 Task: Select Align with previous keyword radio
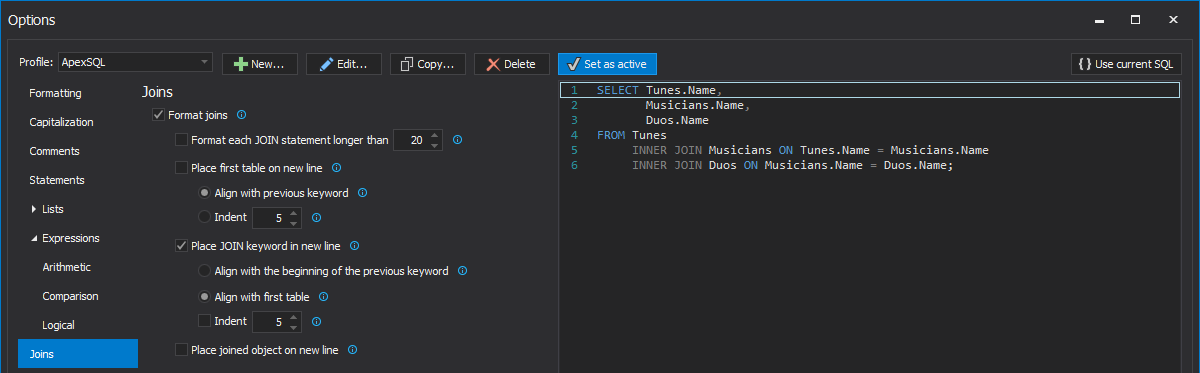205,193
